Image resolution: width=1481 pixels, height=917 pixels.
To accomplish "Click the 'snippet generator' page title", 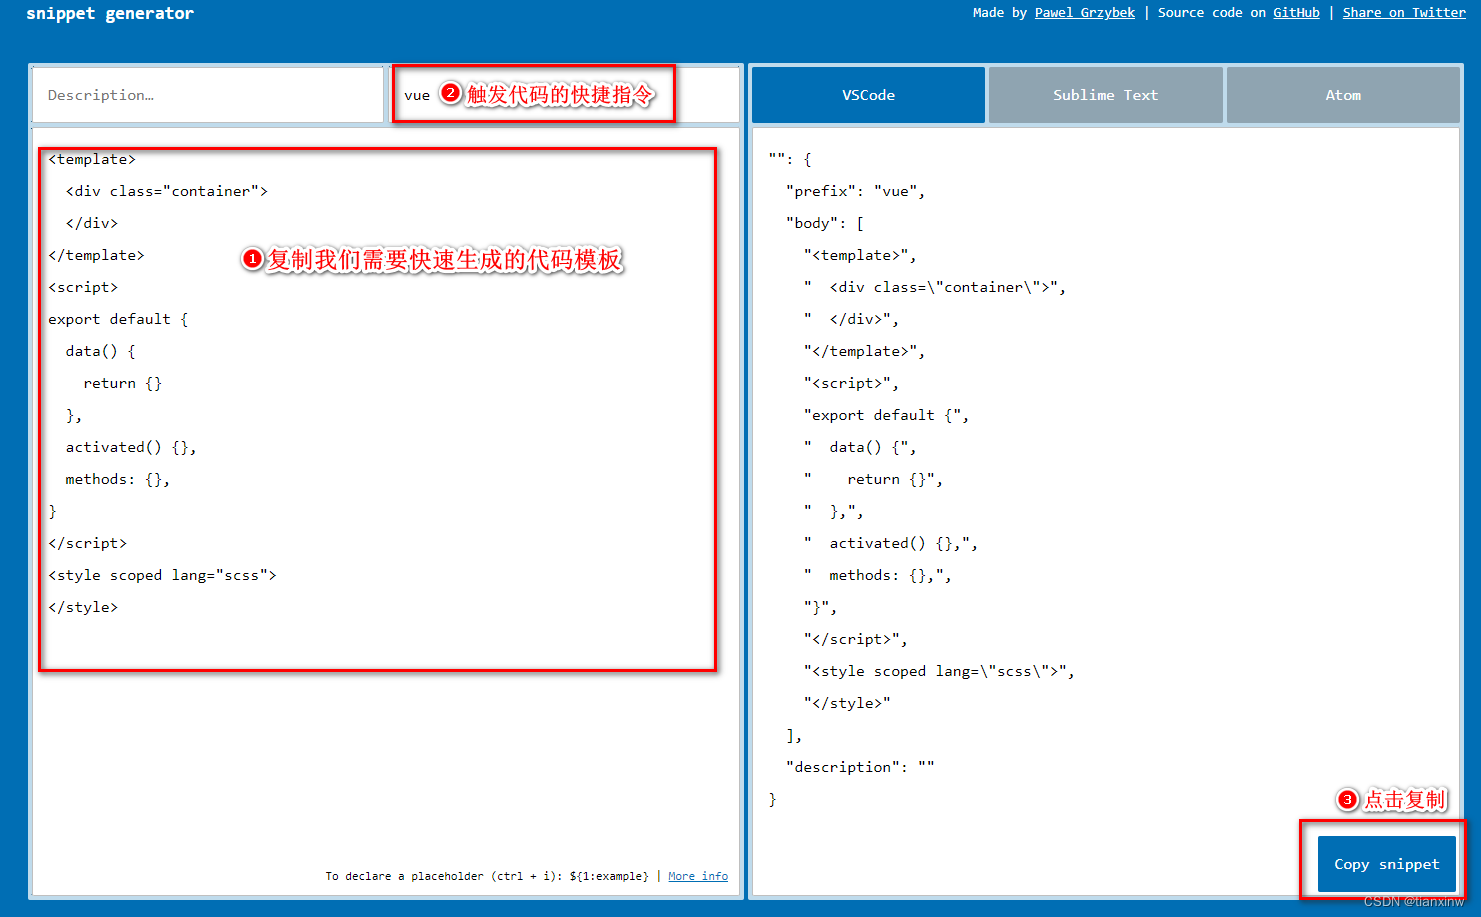I will coord(110,13).
